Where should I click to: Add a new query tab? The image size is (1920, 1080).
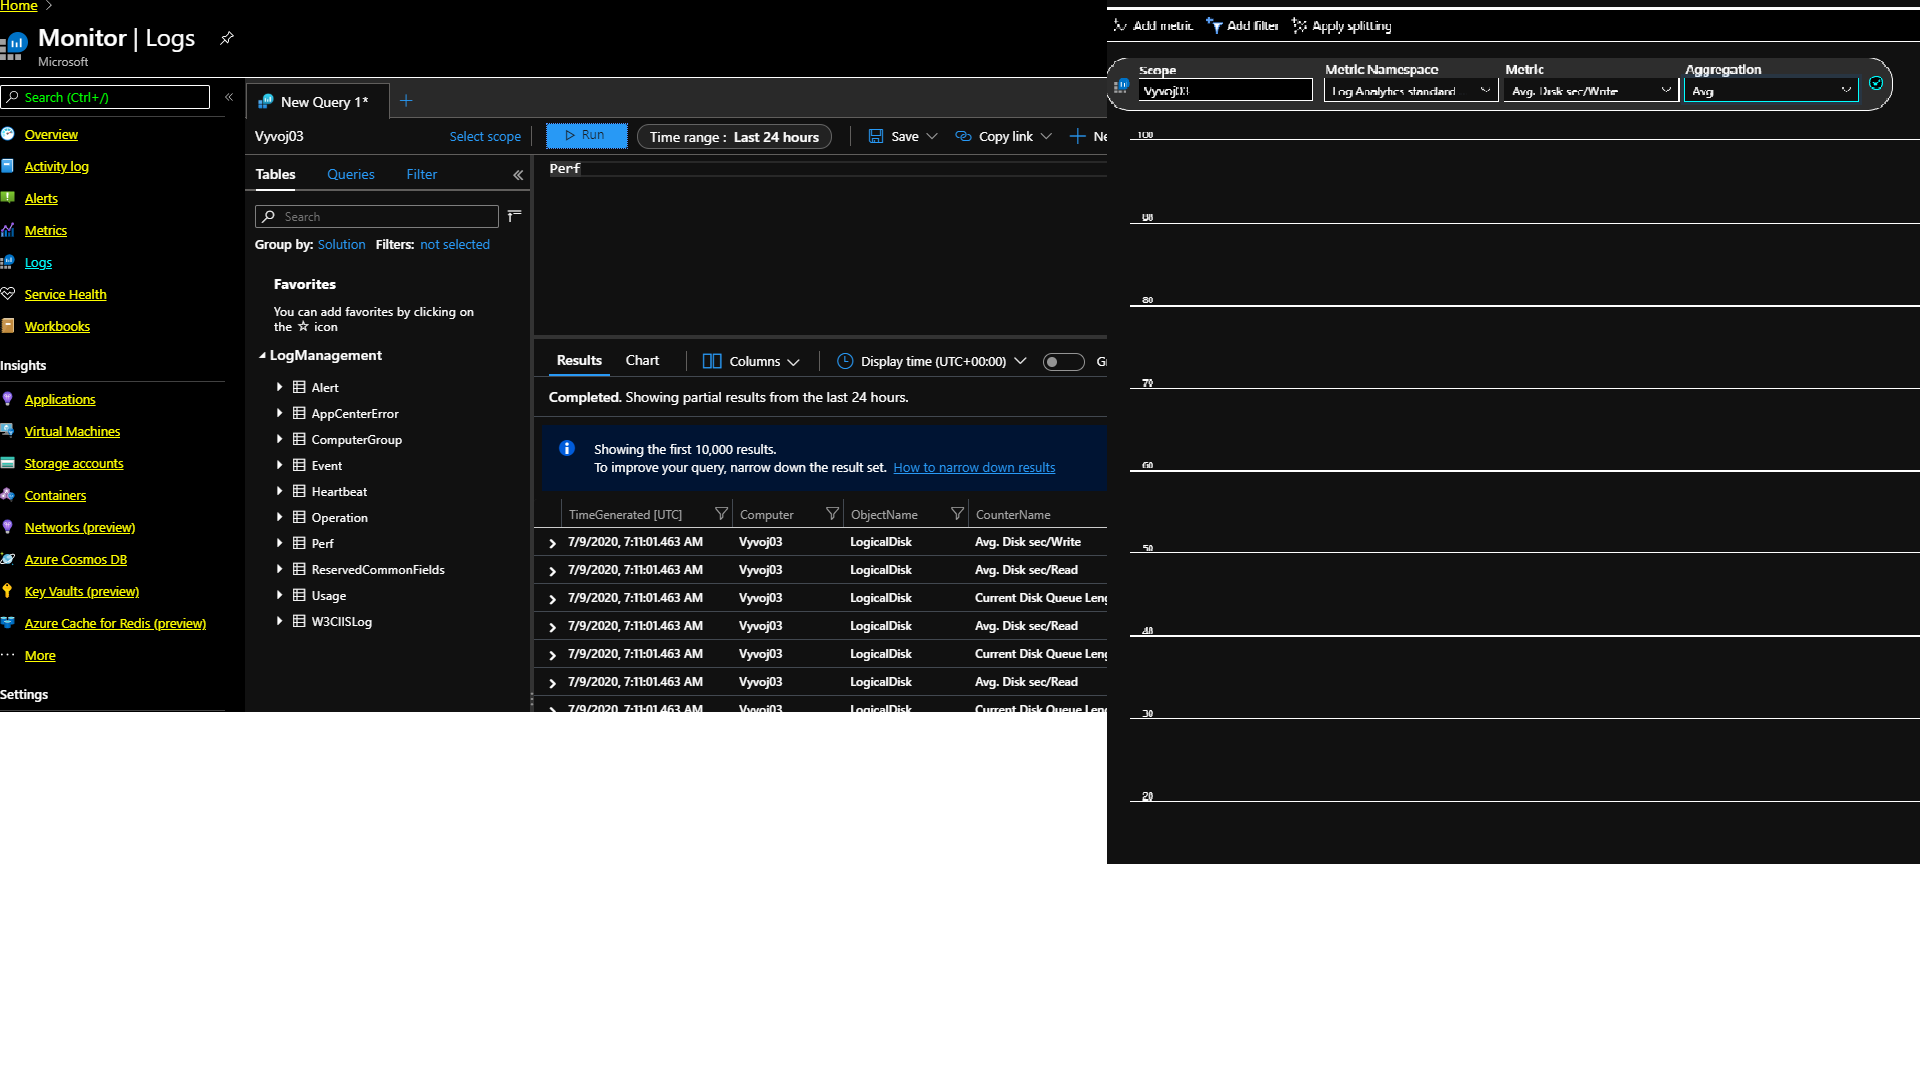pos(406,101)
